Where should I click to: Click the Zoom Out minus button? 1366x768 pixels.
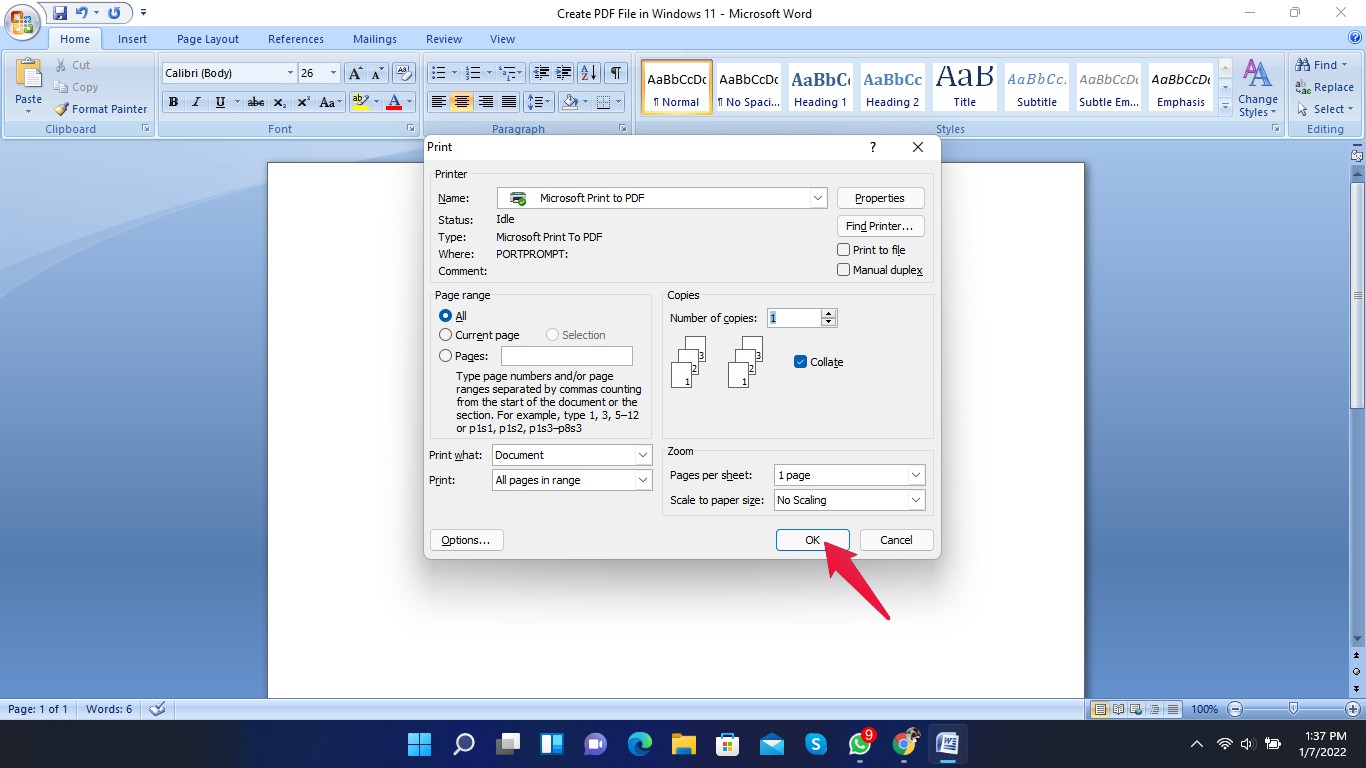(x=1234, y=709)
